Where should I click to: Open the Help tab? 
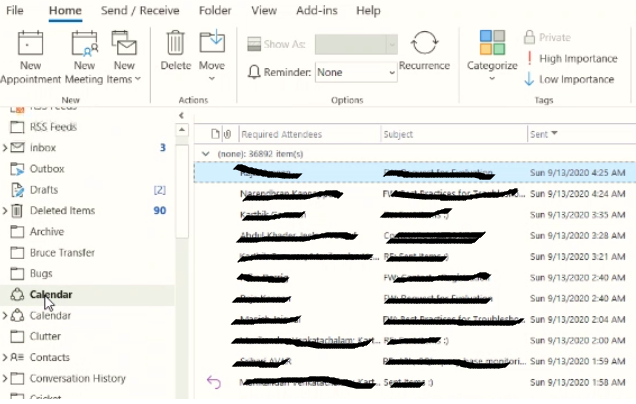point(368,10)
